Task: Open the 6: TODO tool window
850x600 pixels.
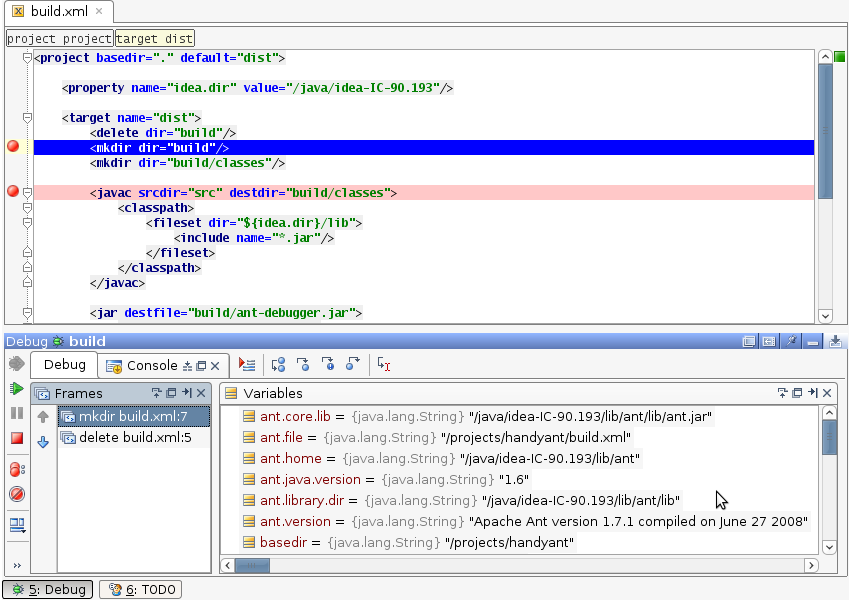Action: (140, 590)
